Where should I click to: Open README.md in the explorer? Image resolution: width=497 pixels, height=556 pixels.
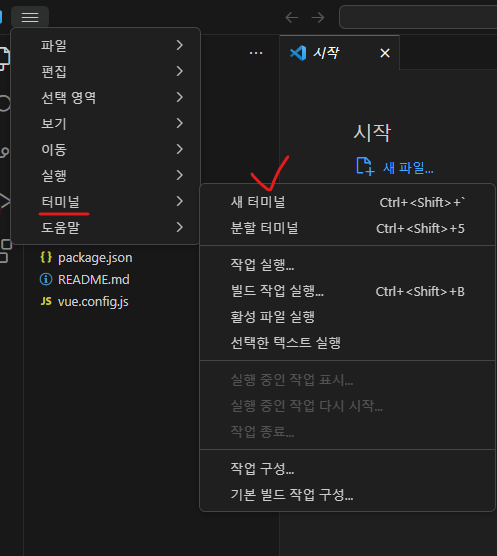click(x=94, y=279)
